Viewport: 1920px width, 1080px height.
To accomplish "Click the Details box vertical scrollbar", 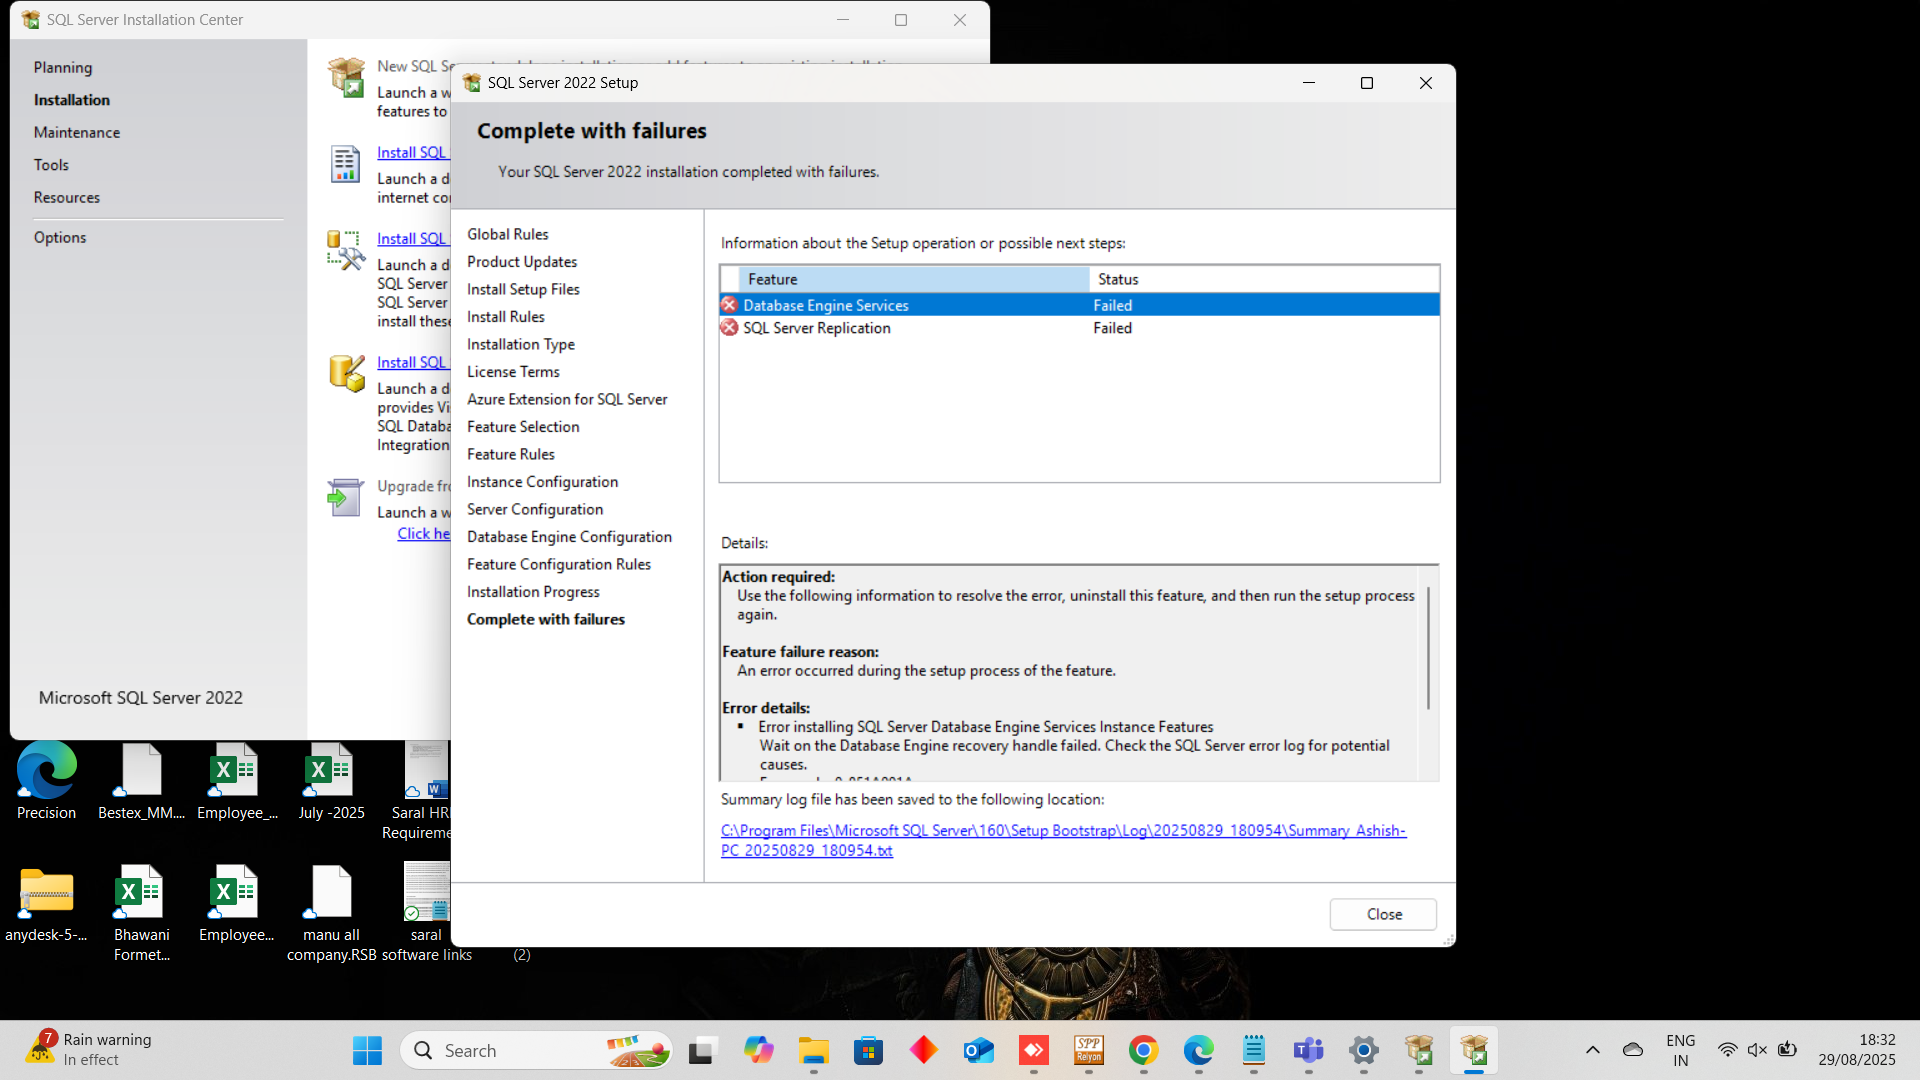I will coord(1428,650).
